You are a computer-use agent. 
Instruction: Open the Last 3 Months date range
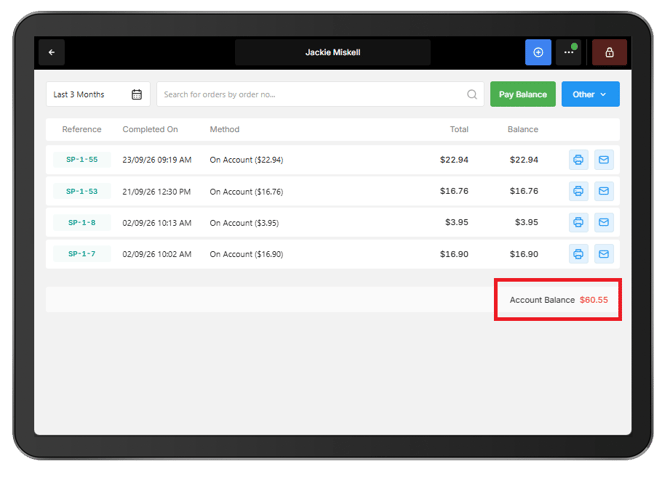tap(98, 94)
